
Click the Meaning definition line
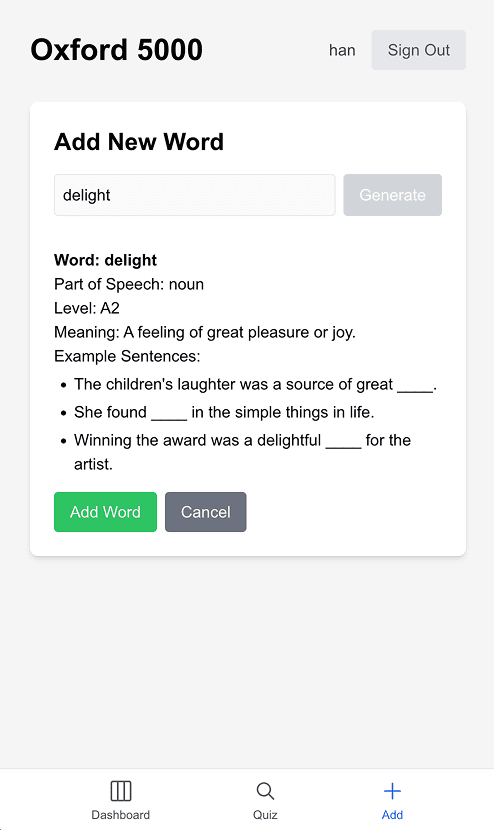[205, 332]
